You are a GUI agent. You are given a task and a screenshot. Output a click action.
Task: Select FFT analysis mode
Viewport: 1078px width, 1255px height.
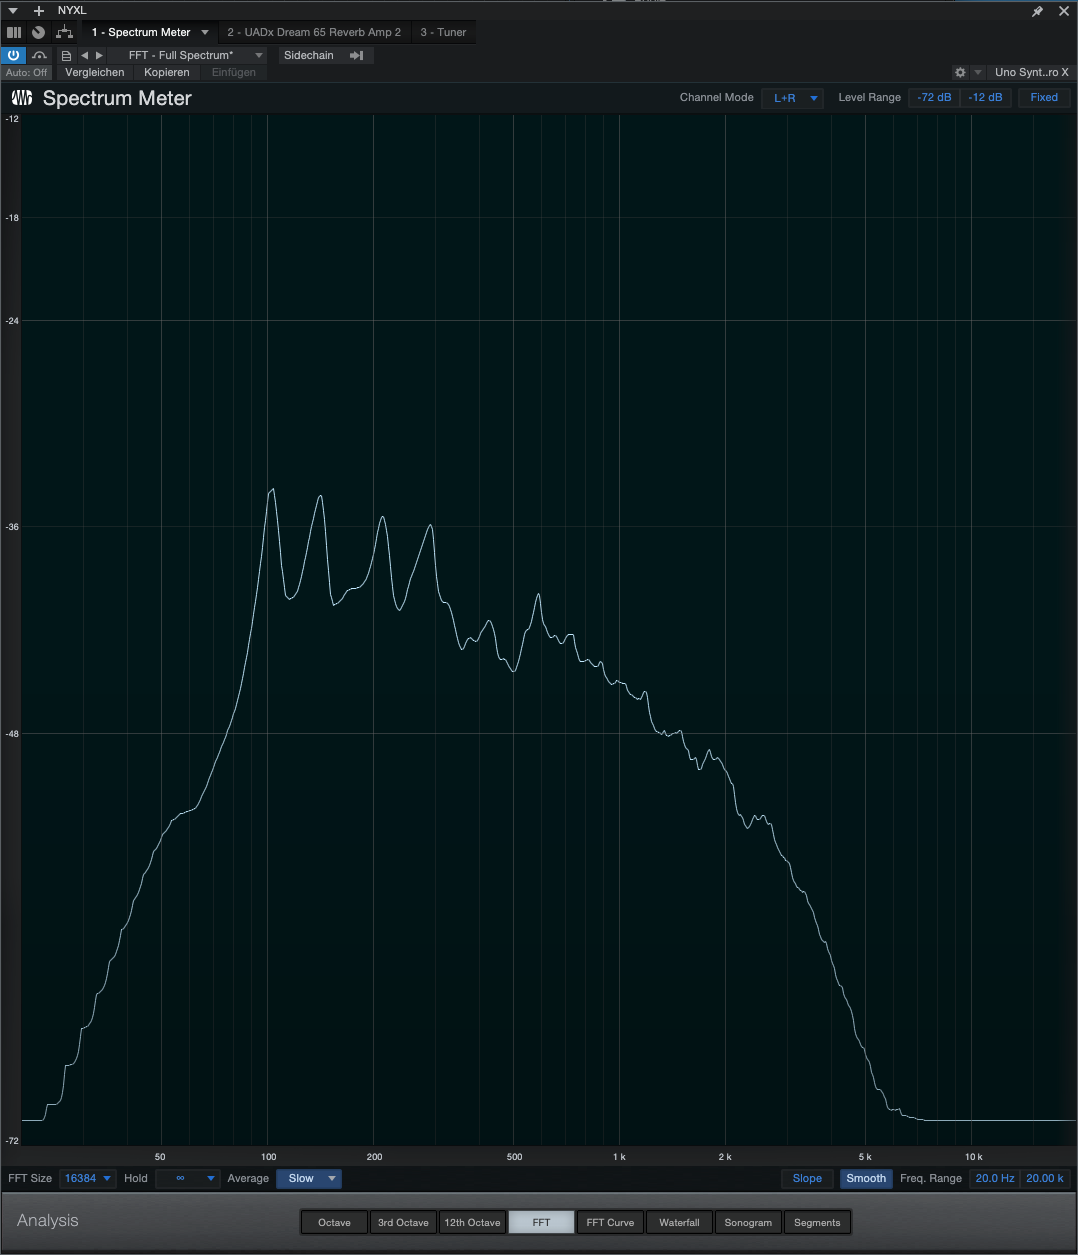pyautogui.click(x=541, y=1223)
